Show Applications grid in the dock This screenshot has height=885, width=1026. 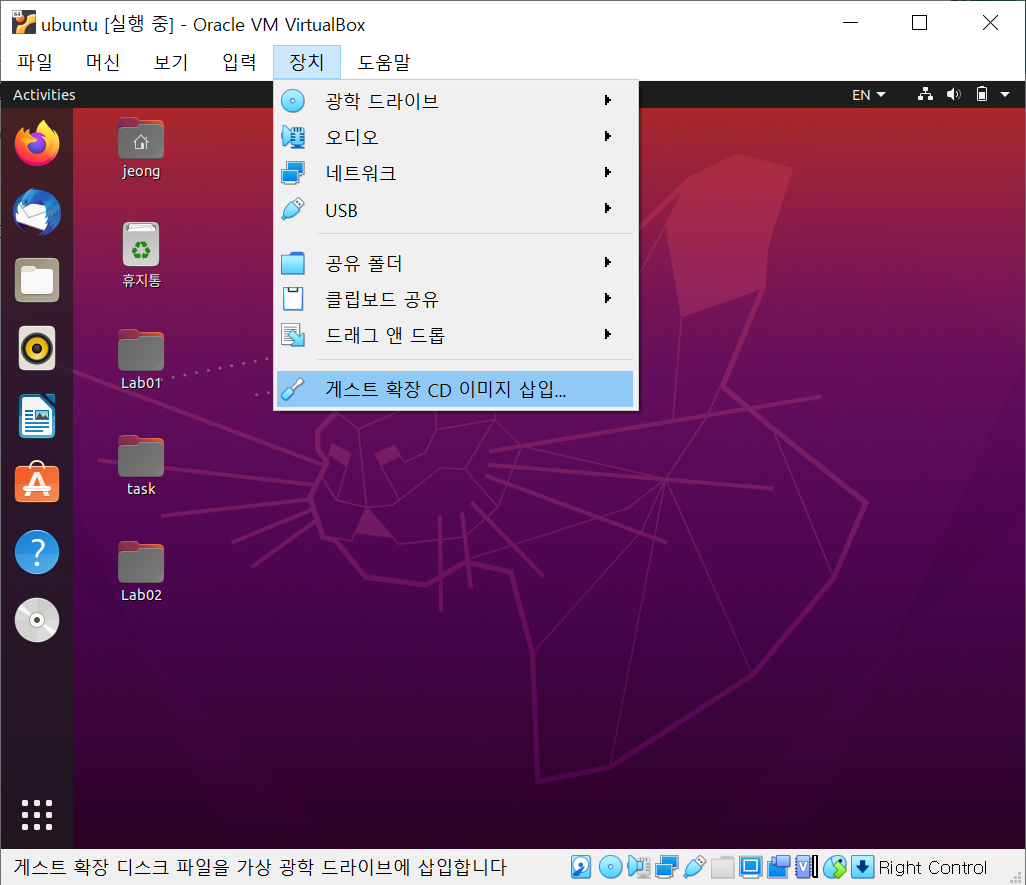pos(37,815)
